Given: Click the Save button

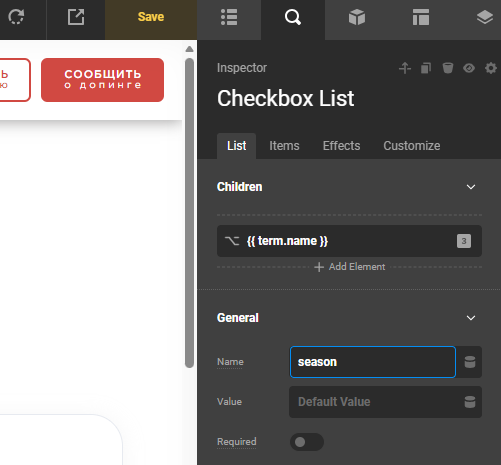Looking at the screenshot, I should [151, 17].
